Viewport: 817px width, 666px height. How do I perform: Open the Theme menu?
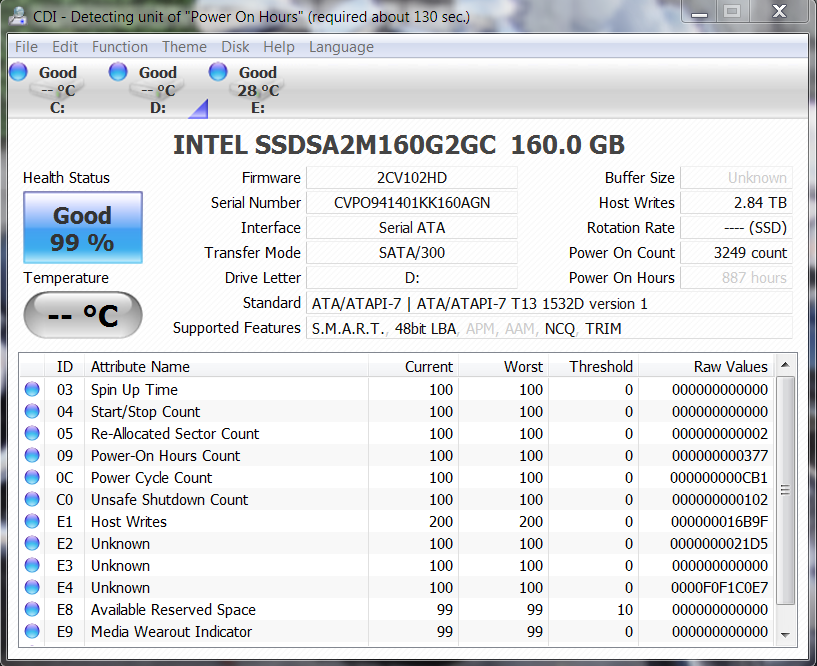[184, 47]
